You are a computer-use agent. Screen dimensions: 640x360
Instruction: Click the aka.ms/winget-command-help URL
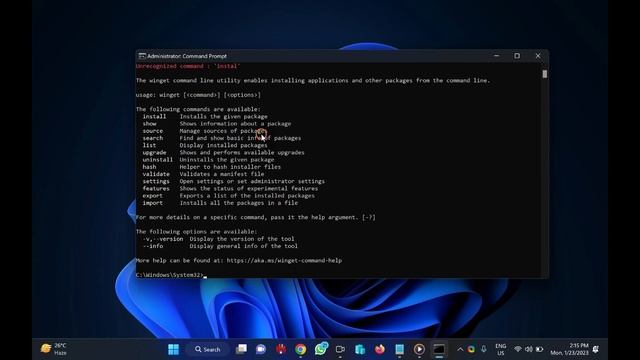coord(284,260)
